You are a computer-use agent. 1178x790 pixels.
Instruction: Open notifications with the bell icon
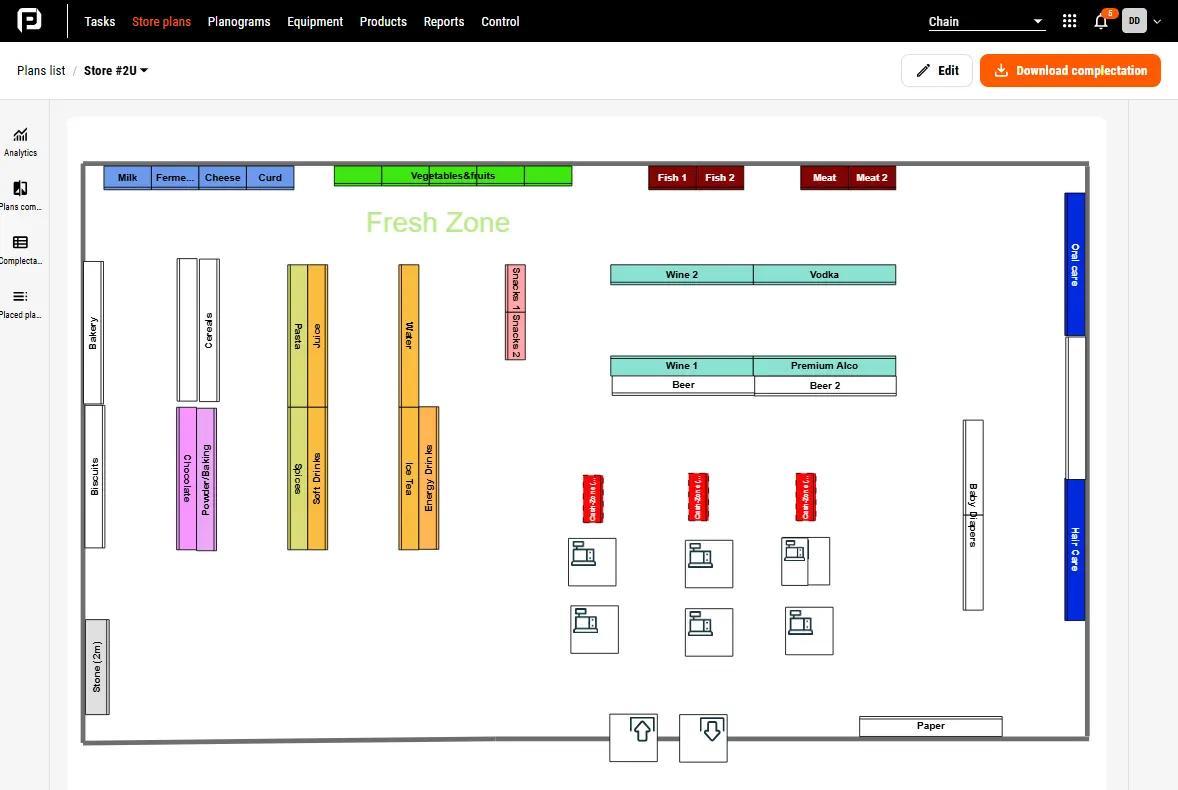(x=1101, y=20)
